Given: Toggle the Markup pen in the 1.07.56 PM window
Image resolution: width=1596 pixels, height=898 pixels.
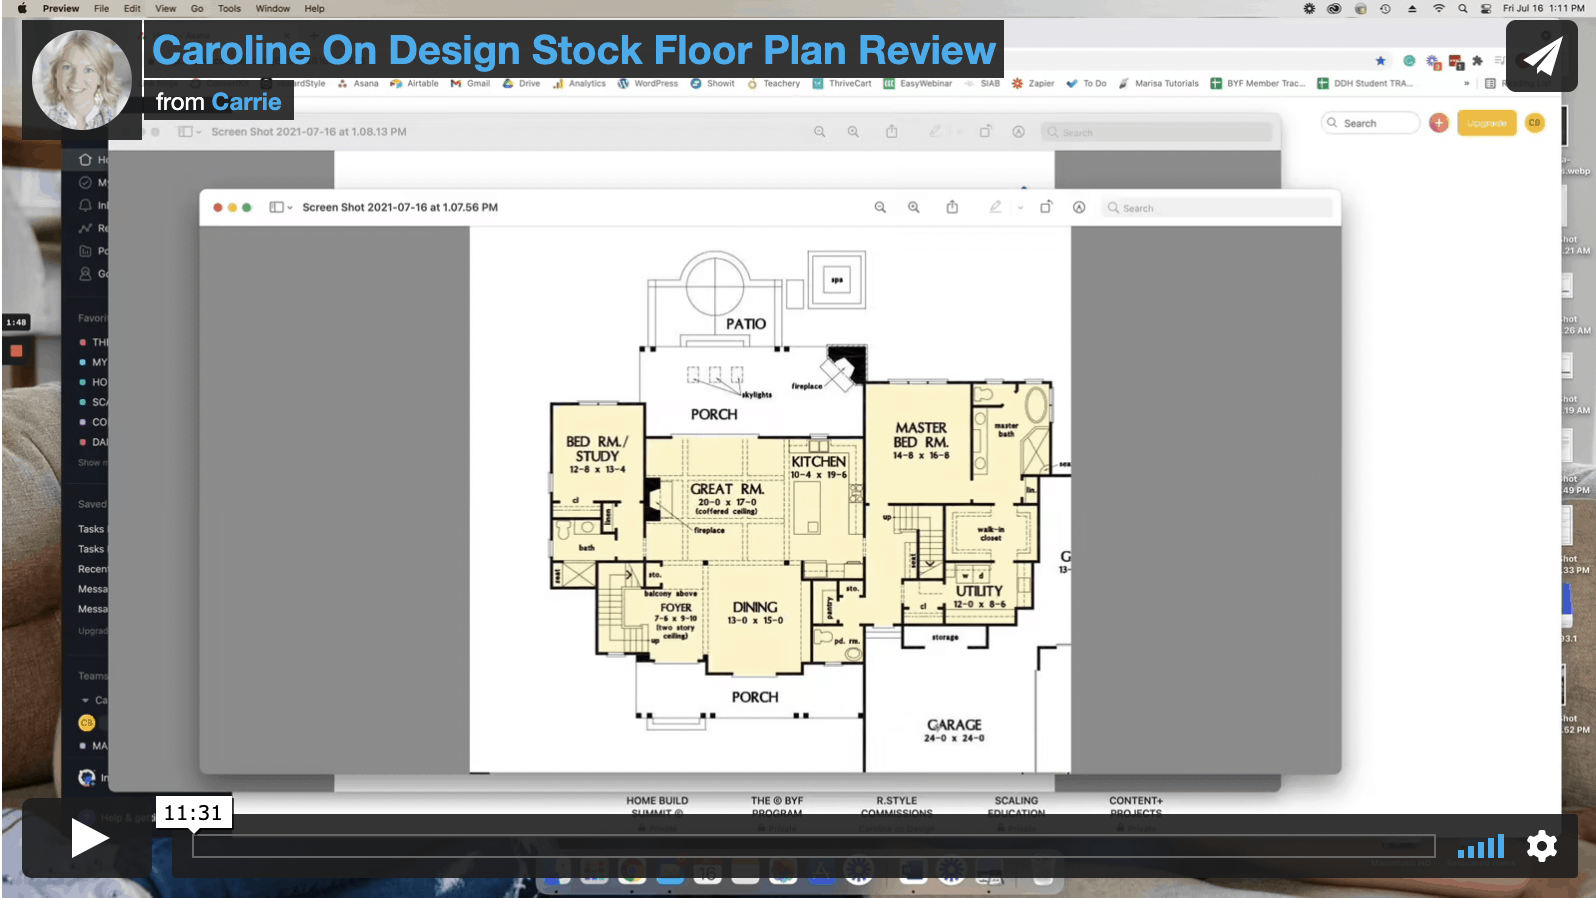Looking at the screenshot, I should 995,207.
